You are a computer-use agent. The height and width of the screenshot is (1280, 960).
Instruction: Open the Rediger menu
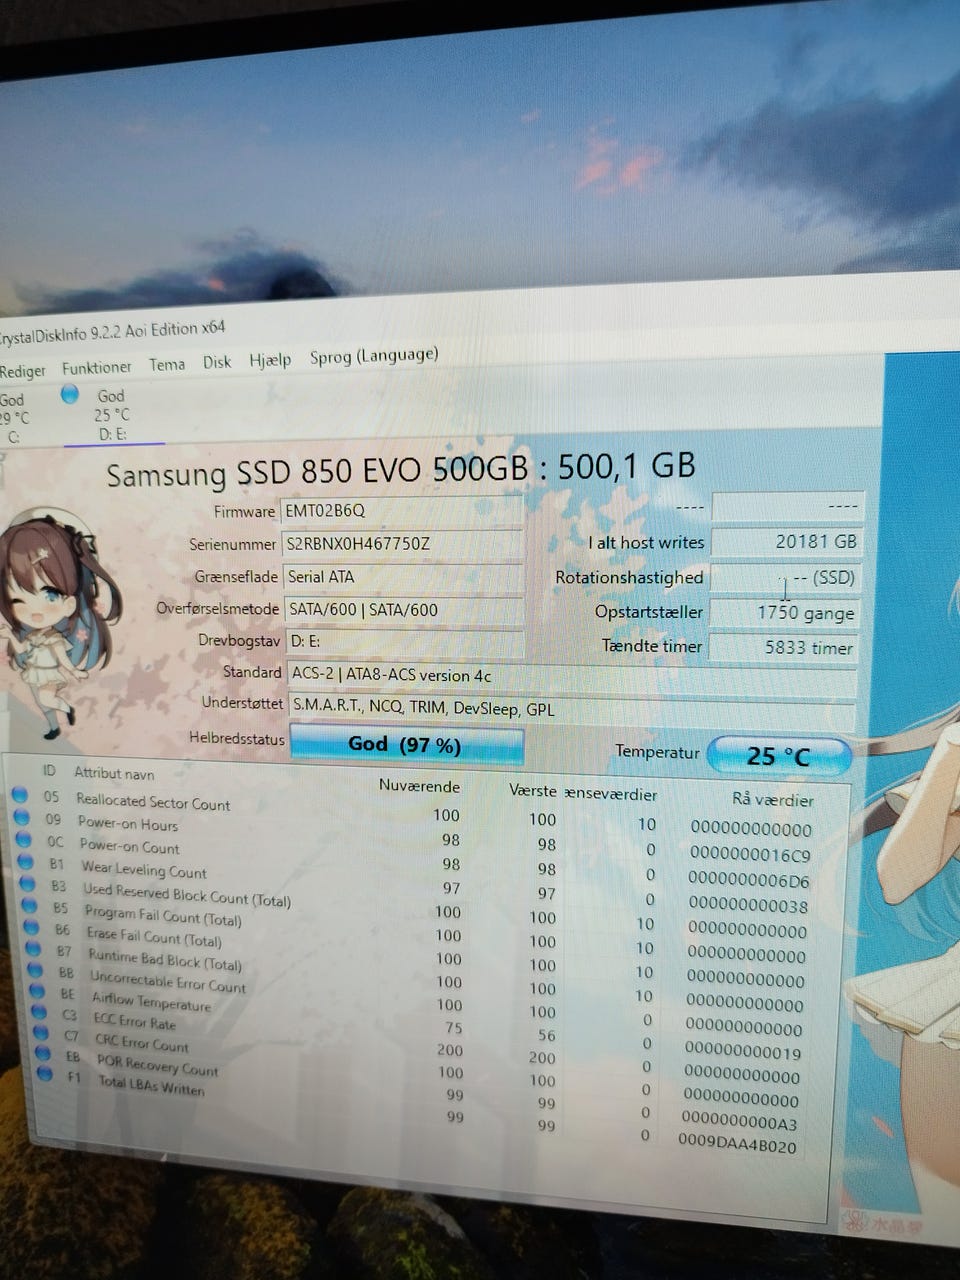pyautogui.click(x=22, y=371)
